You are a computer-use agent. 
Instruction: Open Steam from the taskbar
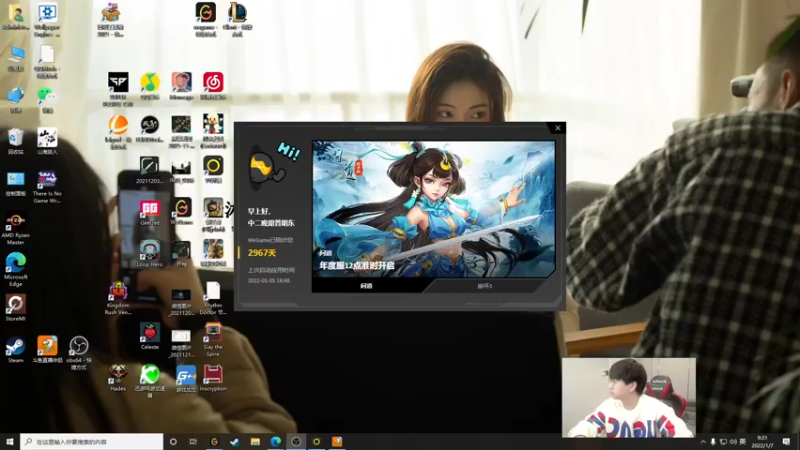click(235, 441)
